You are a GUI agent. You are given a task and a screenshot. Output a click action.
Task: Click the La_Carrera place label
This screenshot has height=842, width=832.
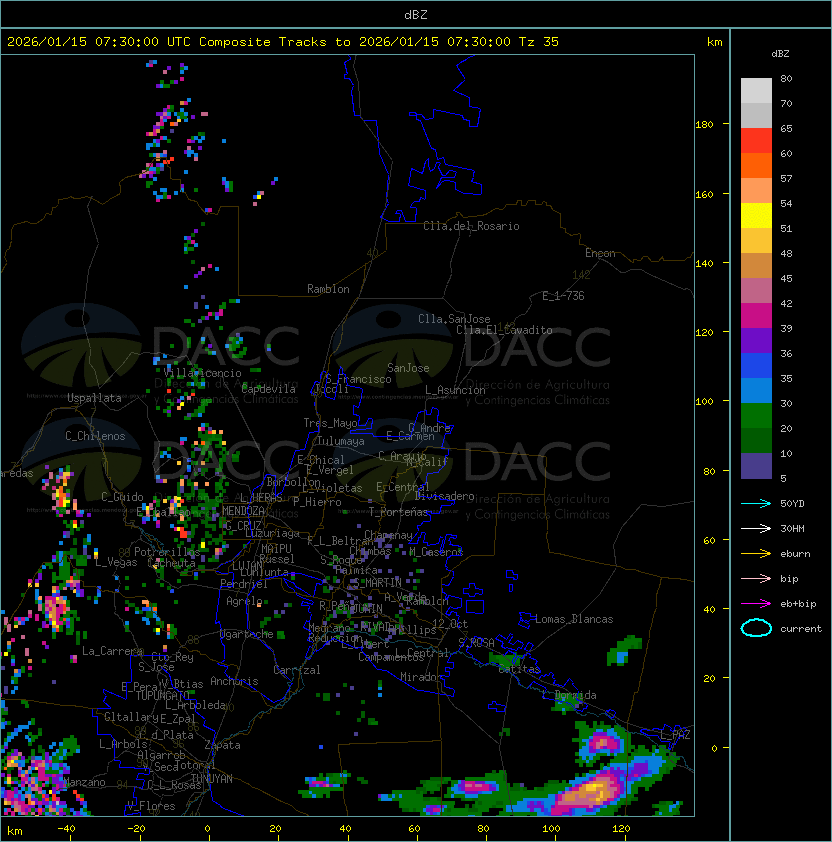click(x=112, y=651)
